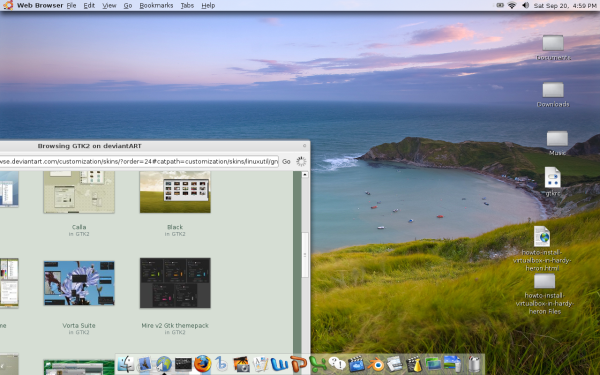The height and width of the screenshot is (375, 600).
Task: Open battery status indicator
Action: point(500,5)
